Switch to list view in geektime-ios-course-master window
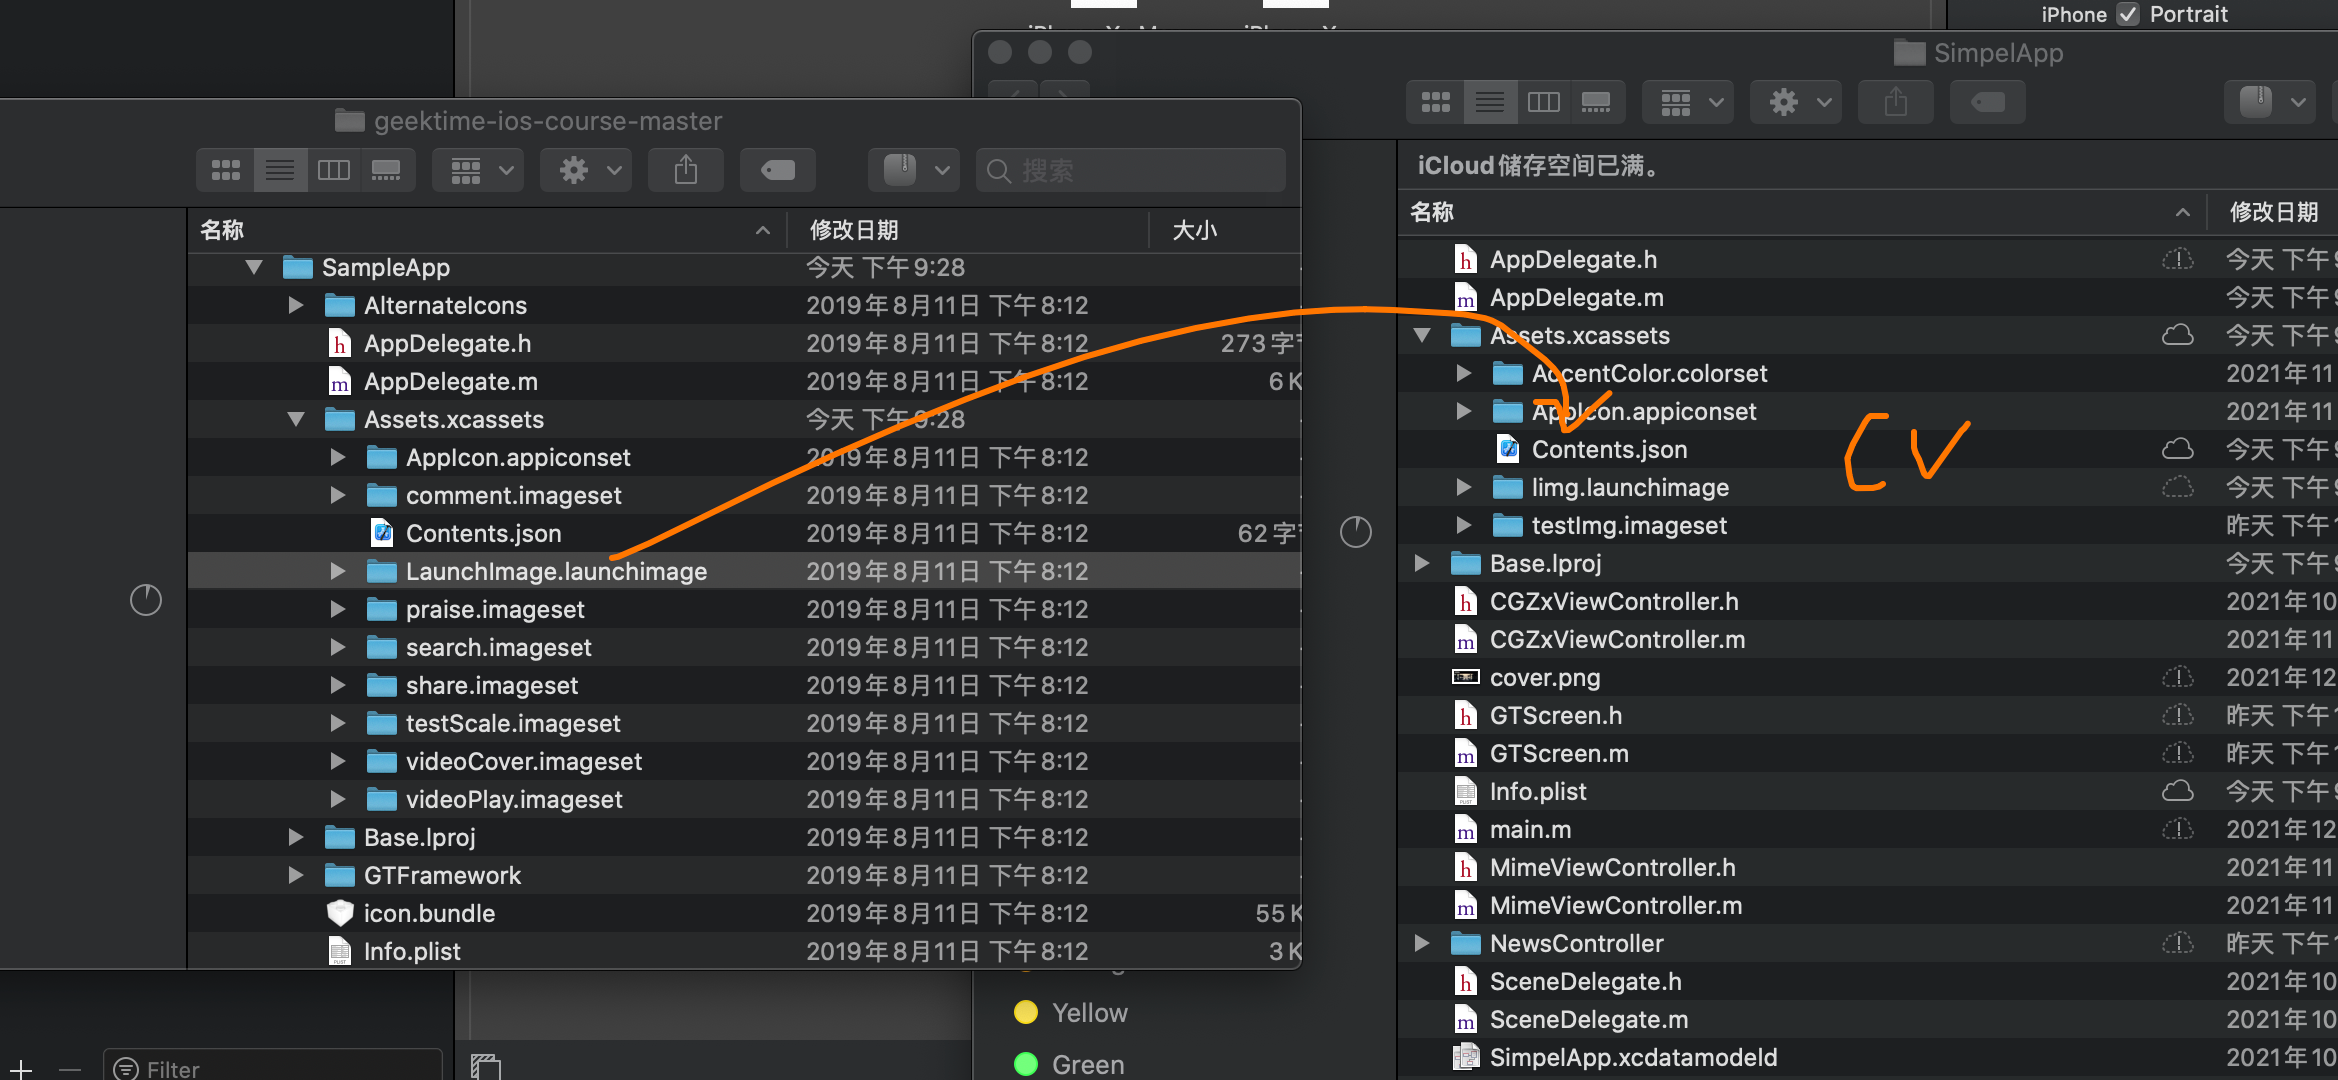Viewport: 2338px width, 1080px height. coord(280,171)
